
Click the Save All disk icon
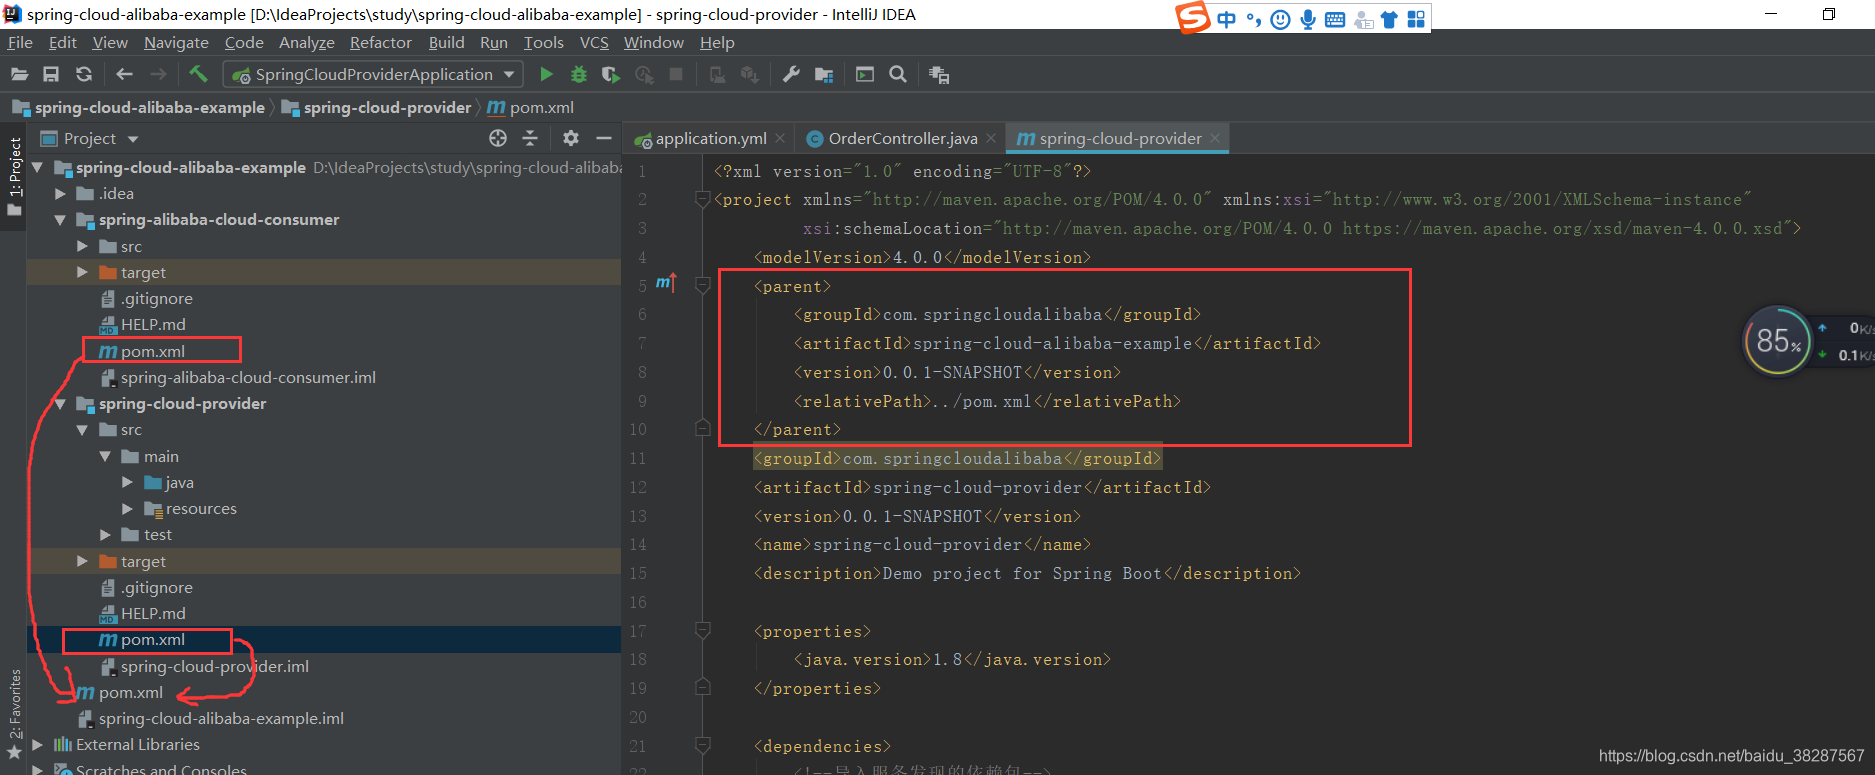[x=51, y=74]
